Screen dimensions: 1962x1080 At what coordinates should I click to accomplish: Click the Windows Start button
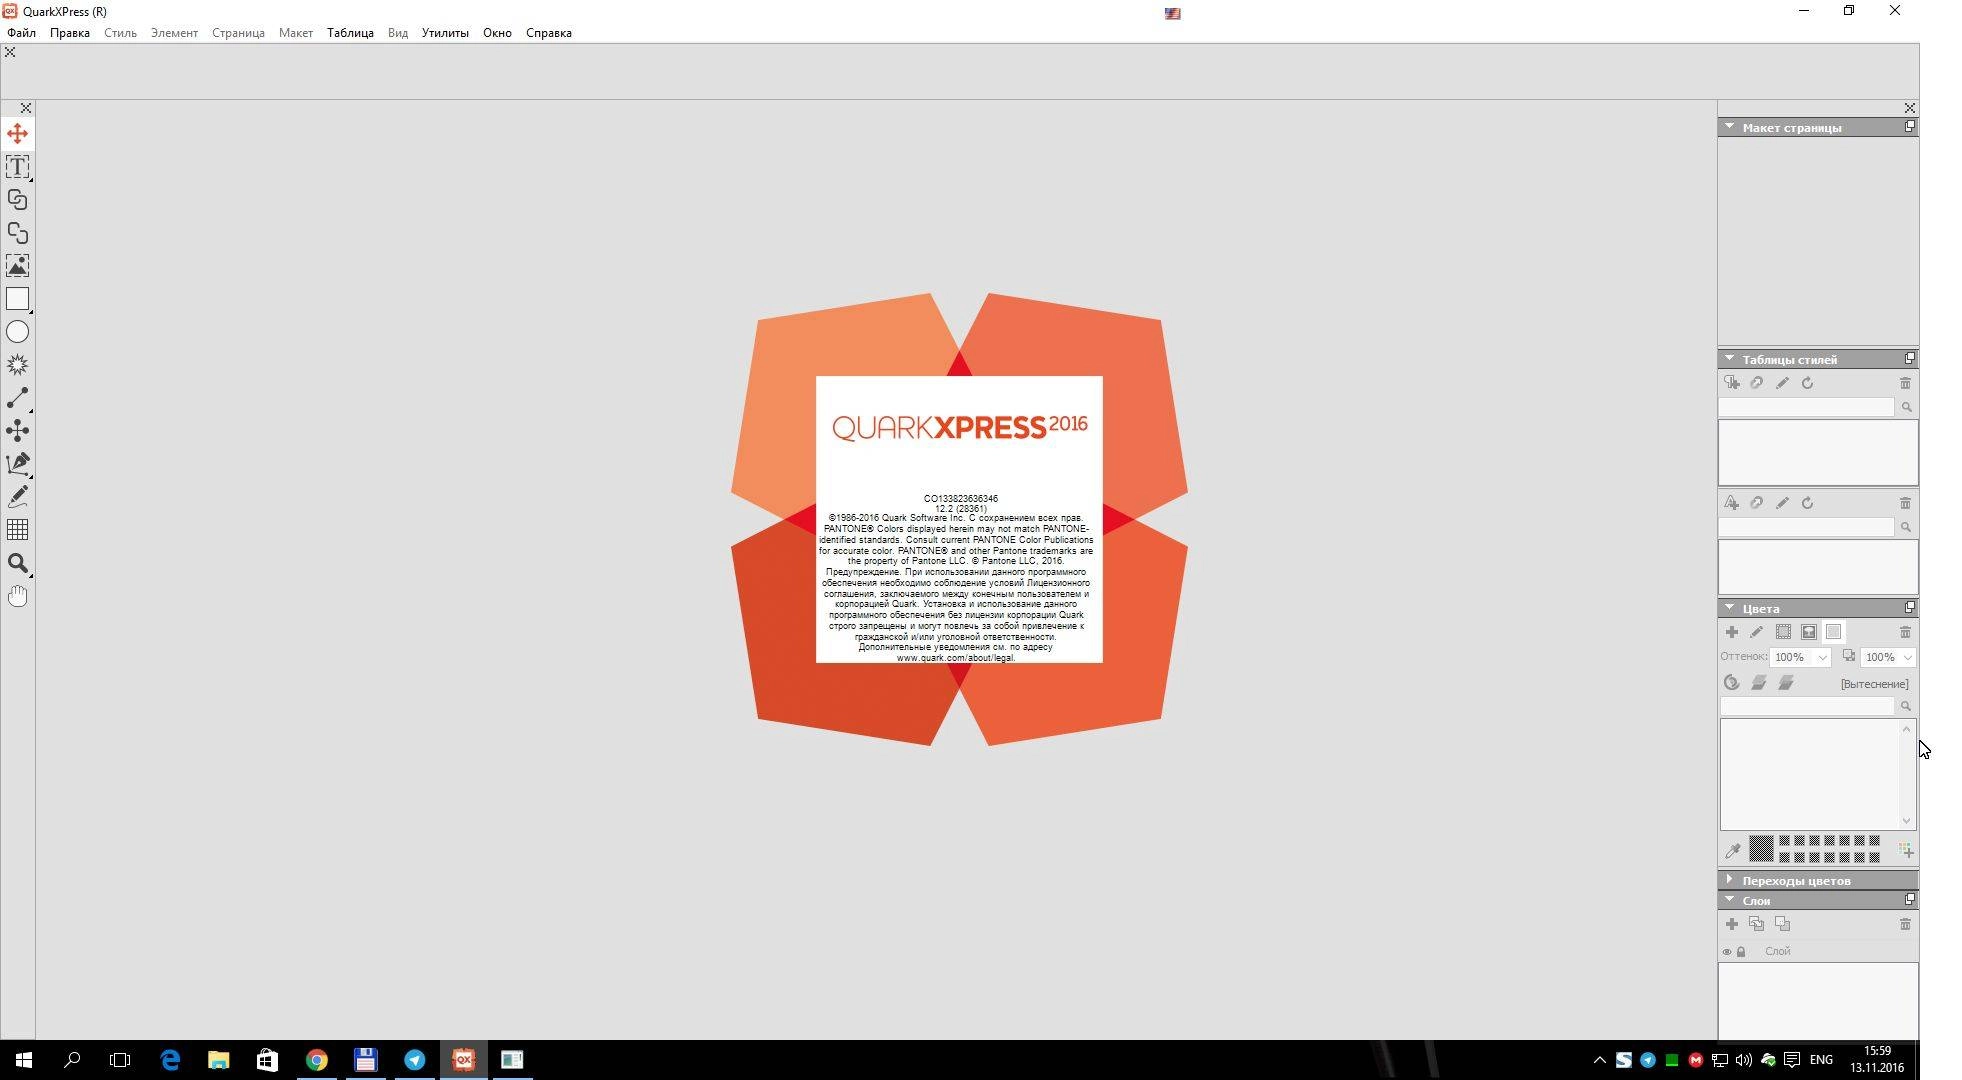coord(24,1060)
